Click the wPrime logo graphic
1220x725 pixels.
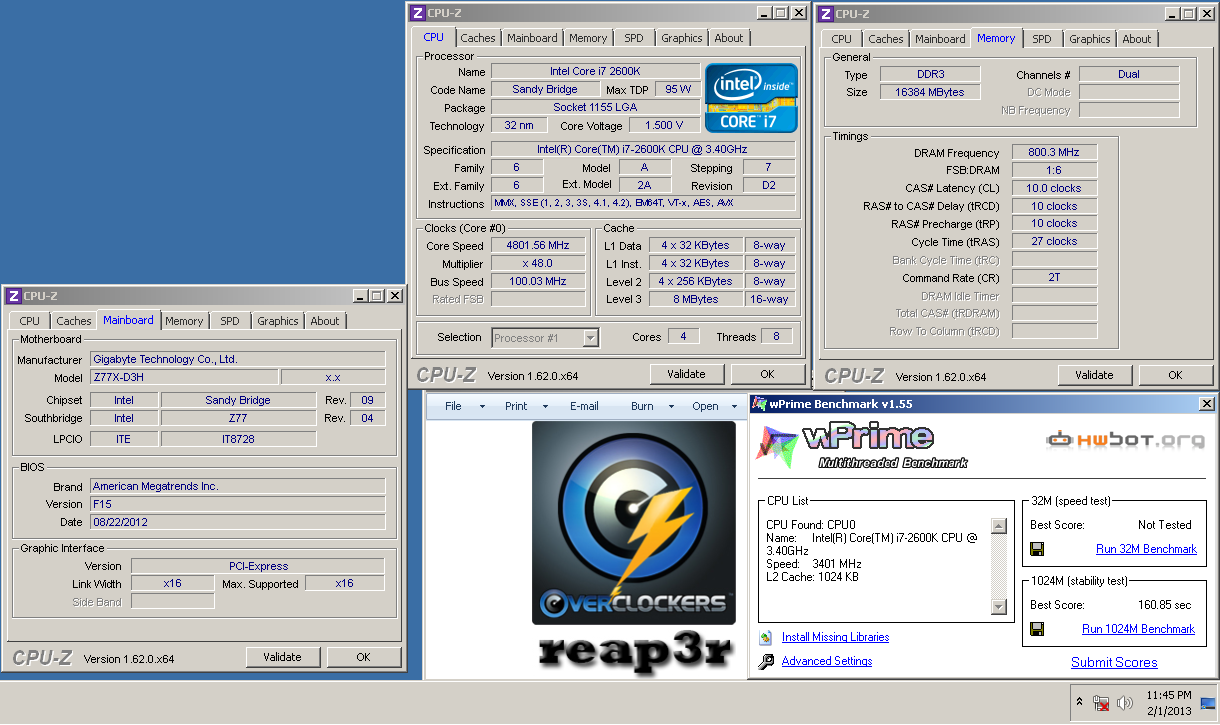tap(862, 446)
